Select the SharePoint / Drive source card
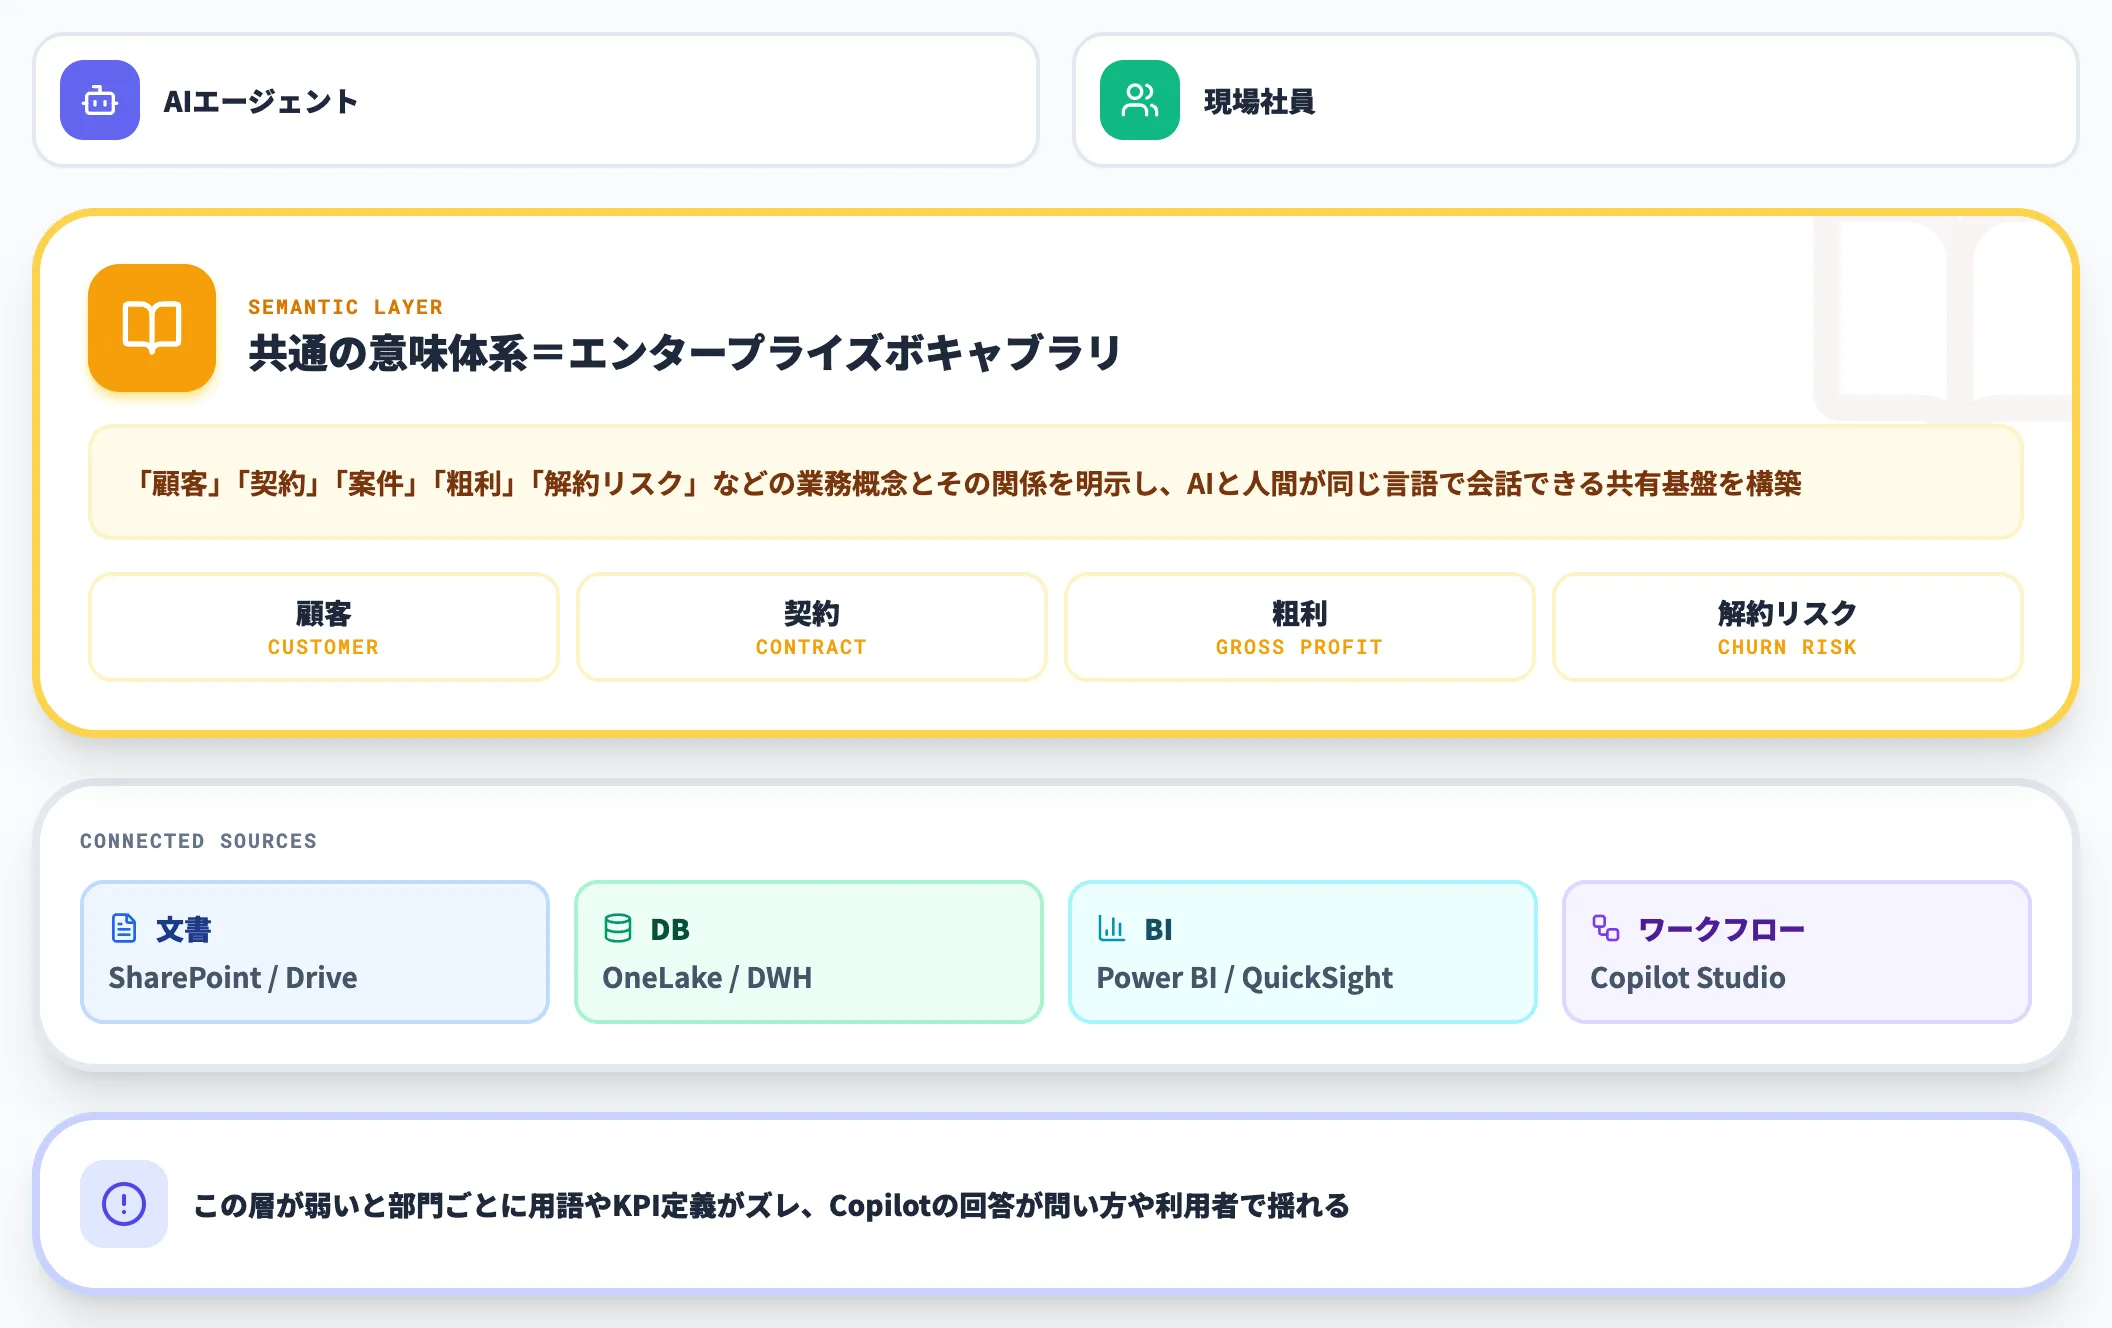This screenshot has width=2112, height=1328. (315, 952)
